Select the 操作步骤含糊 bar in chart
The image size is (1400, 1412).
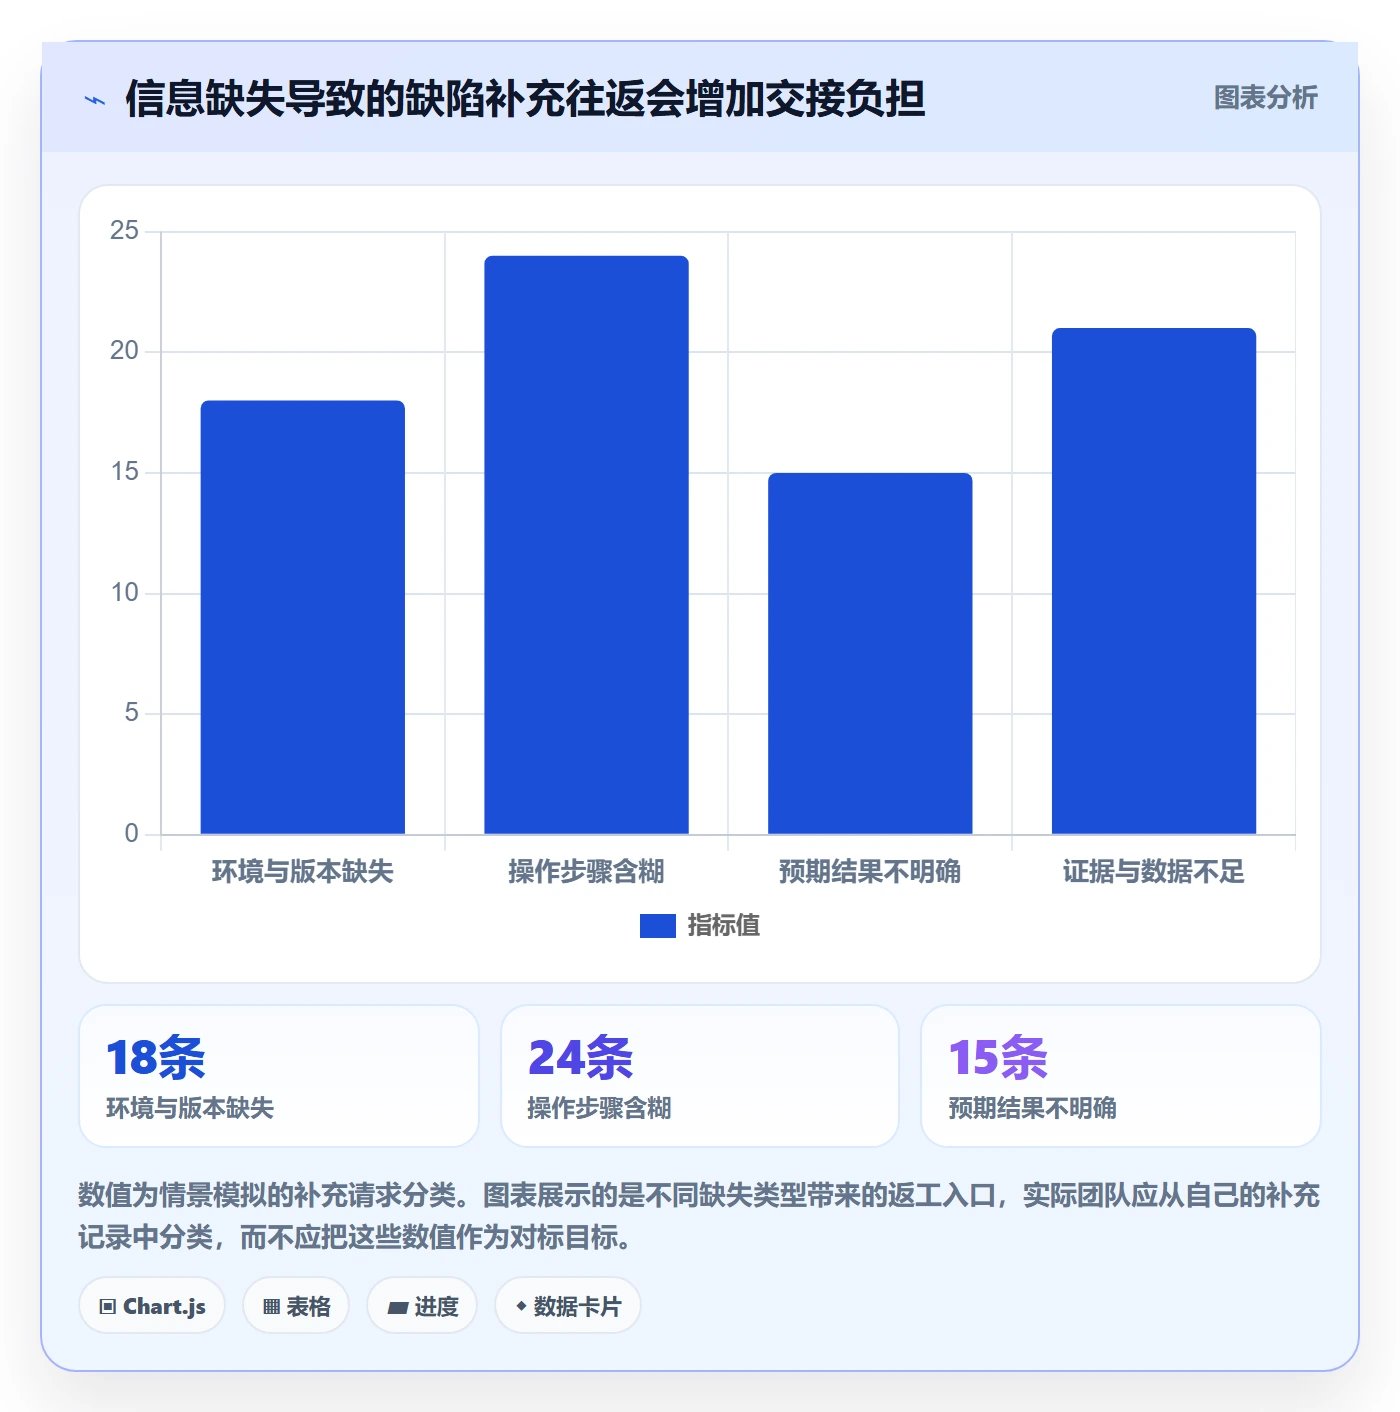pos(586,545)
